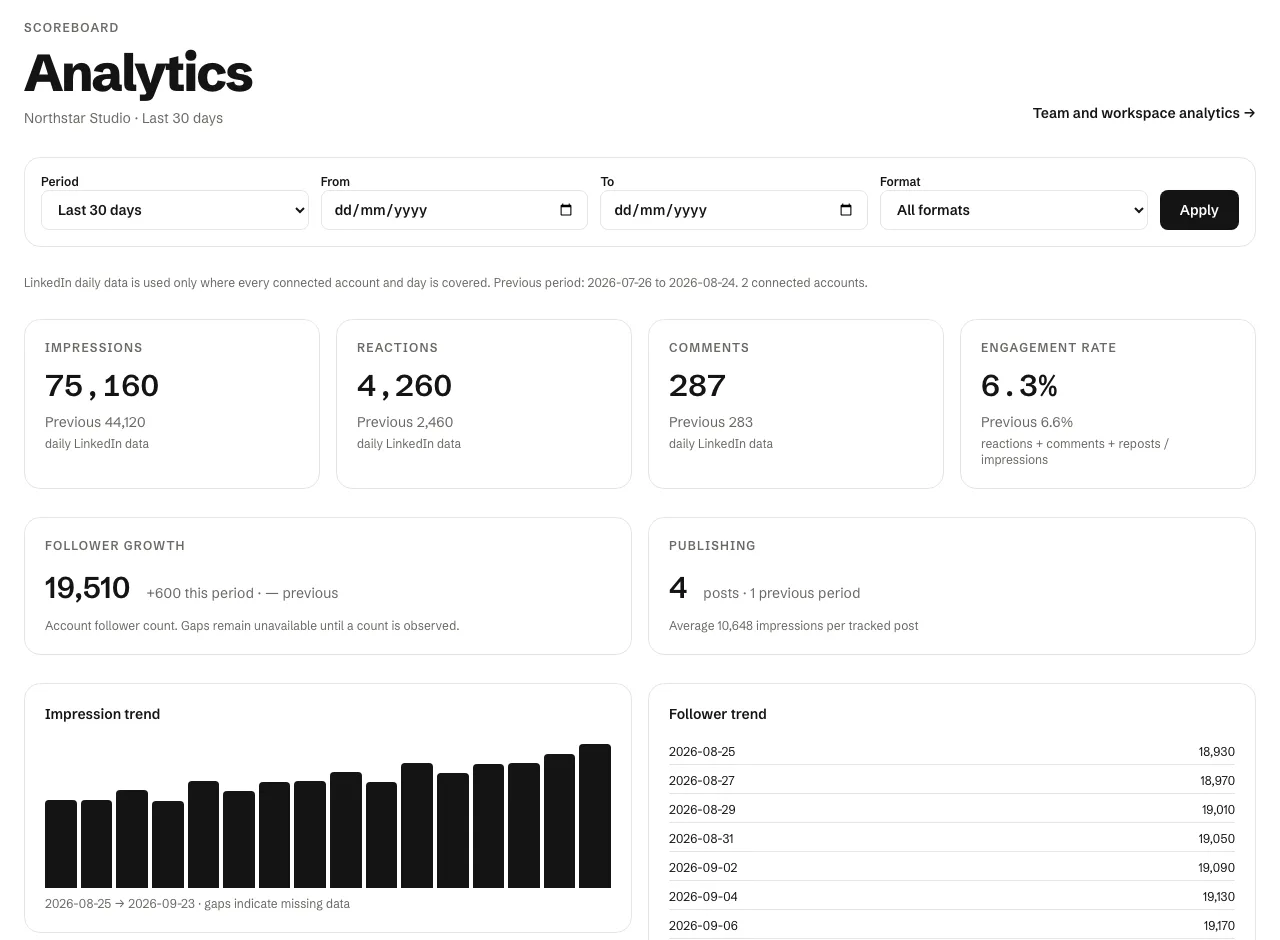
Task: Click the follower value 19,050
Action: pyautogui.click(x=1218, y=839)
